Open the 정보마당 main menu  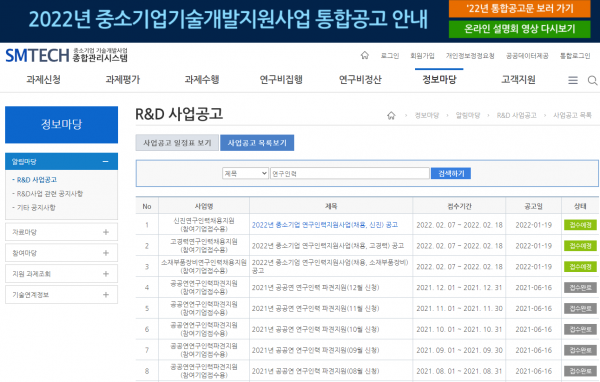click(439, 80)
